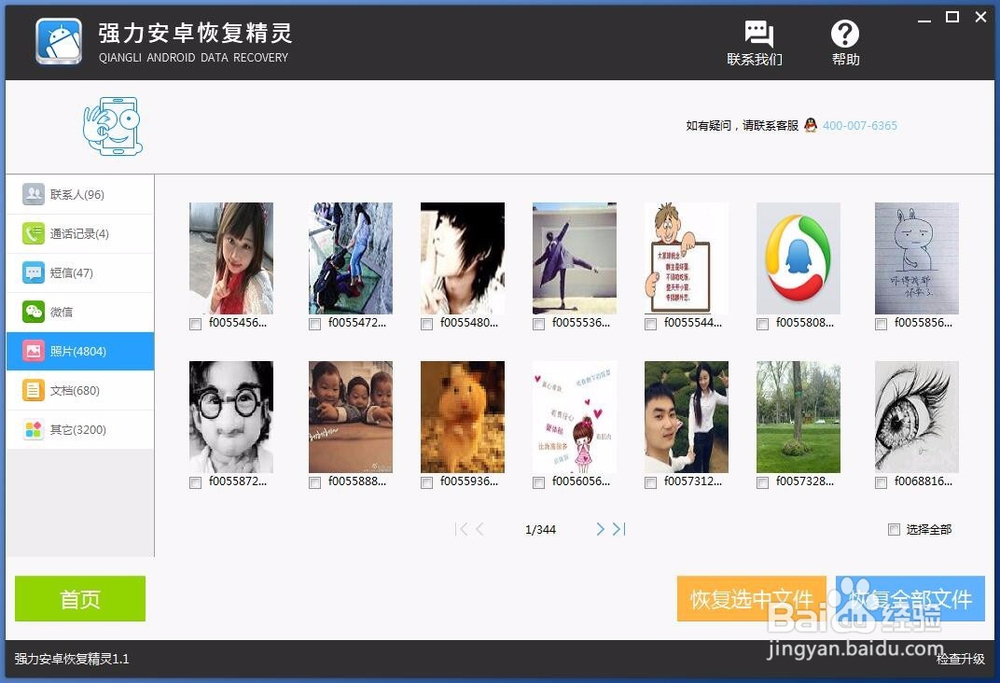Image resolution: width=1000 pixels, height=683 pixels.
Task: Tick the checkbox for f0057328
Action: pyautogui.click(x=762, y=483)
